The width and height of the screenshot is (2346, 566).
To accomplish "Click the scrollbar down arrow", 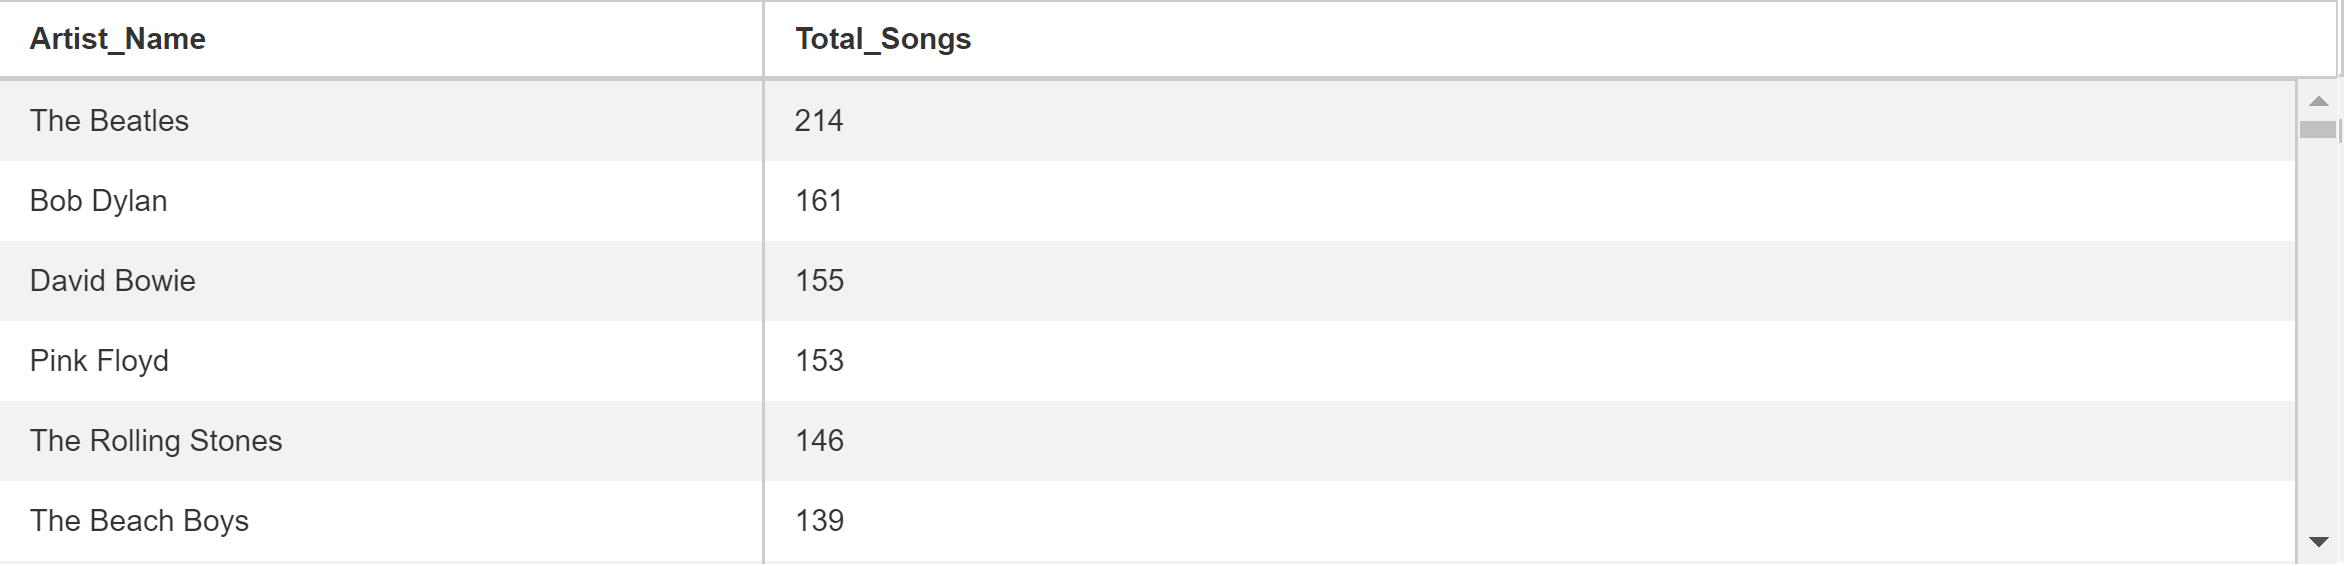I will pos(2319,542).
